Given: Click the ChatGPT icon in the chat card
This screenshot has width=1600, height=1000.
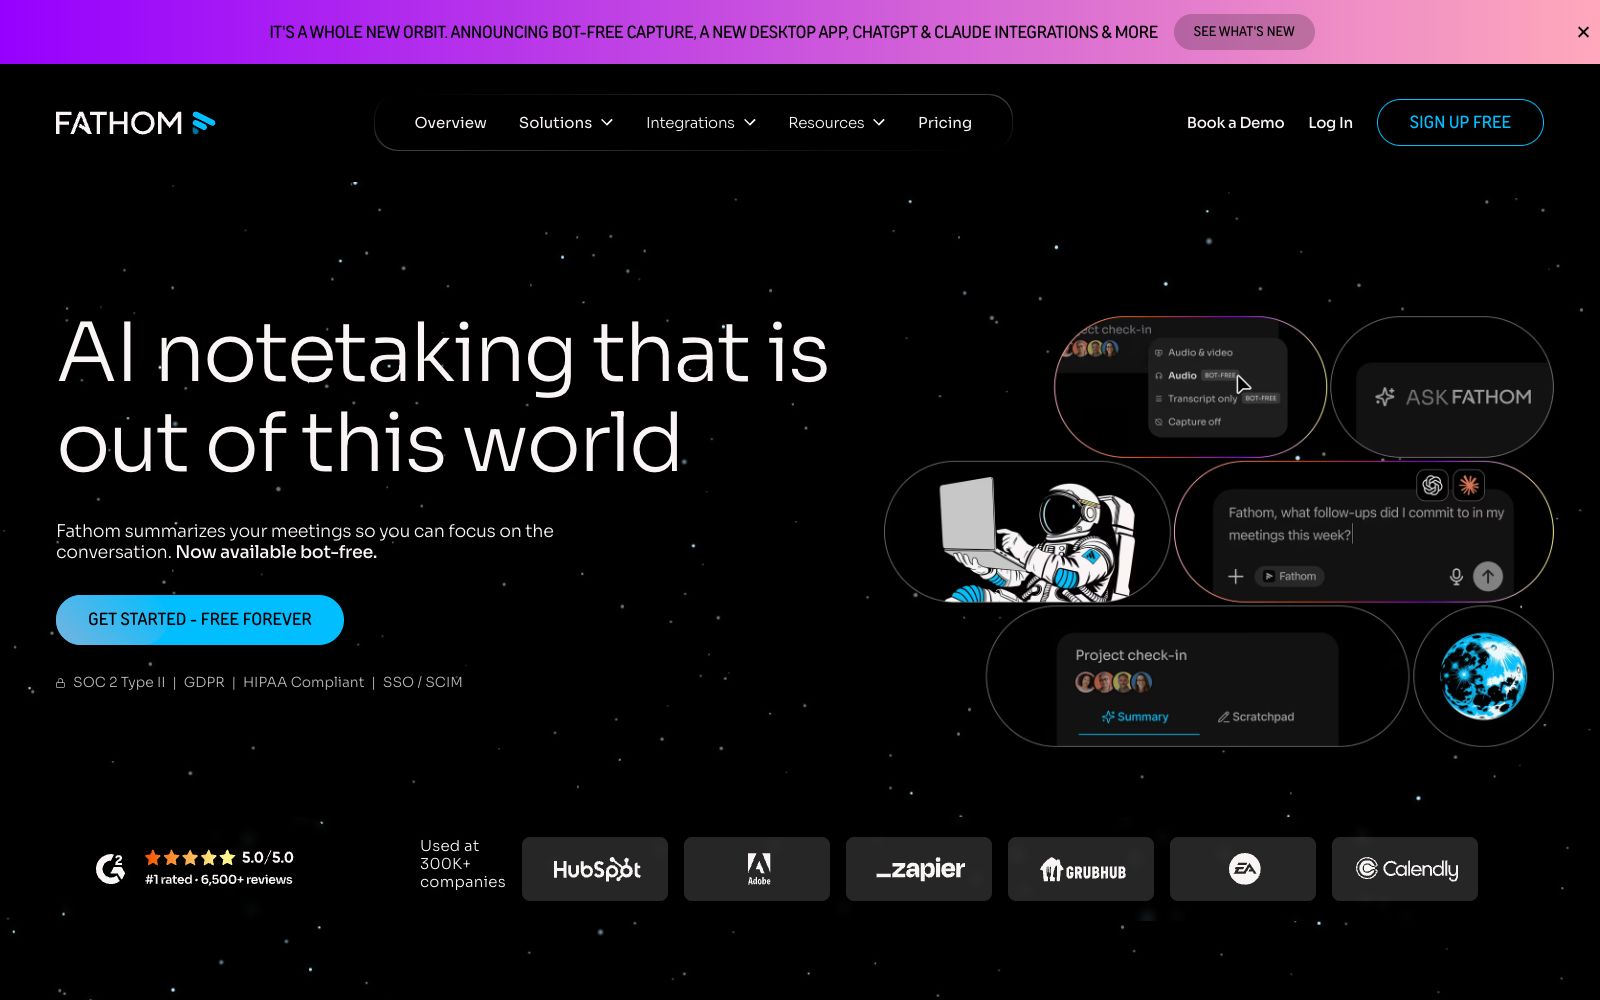Looking at the screenshot, I should pos(1433,485).
